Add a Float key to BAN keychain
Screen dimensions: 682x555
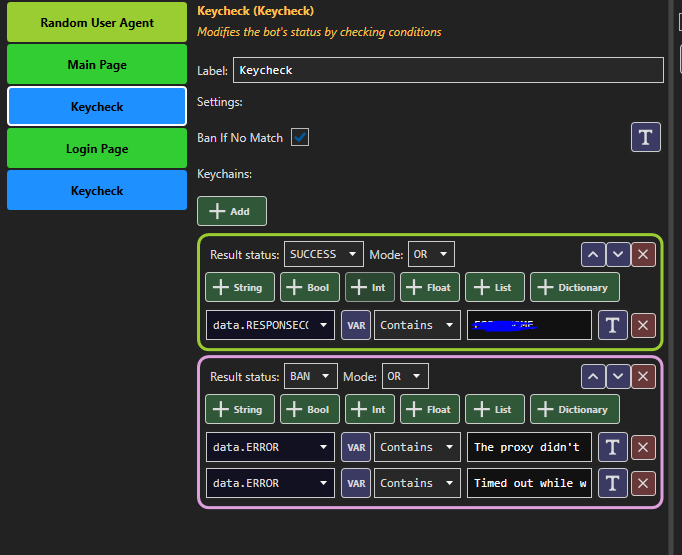point(430,409)
